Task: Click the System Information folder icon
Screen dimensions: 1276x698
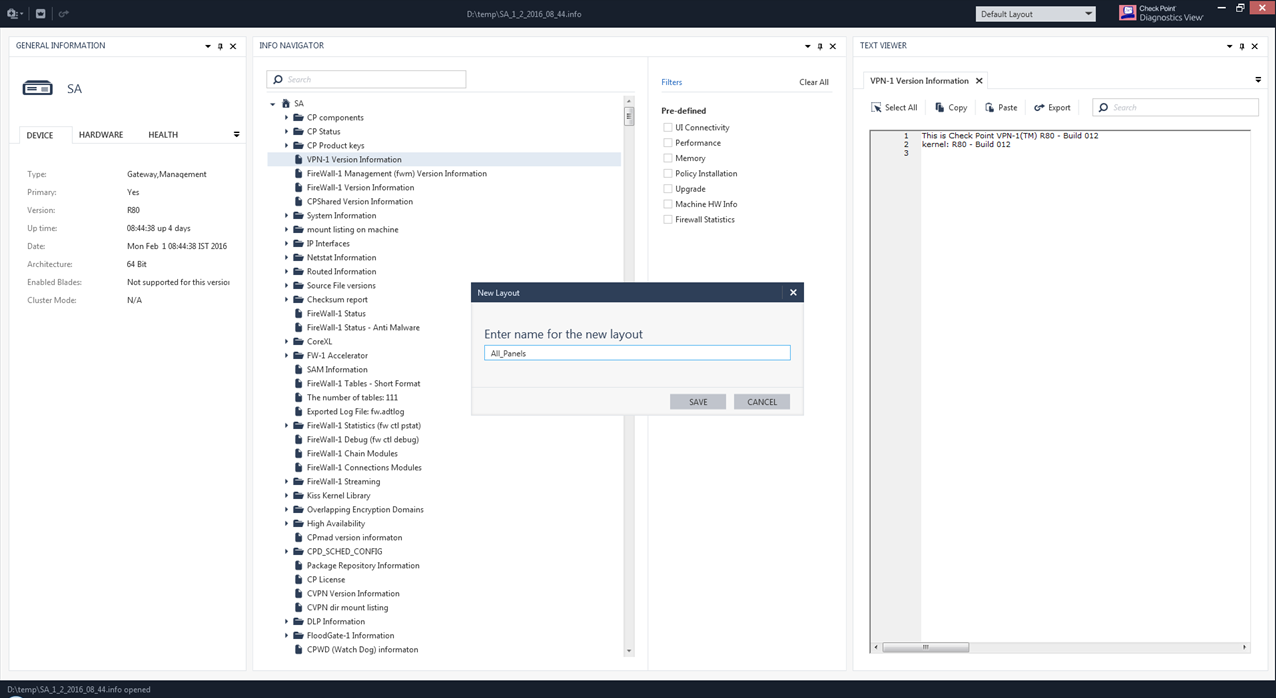Action: 298,216
